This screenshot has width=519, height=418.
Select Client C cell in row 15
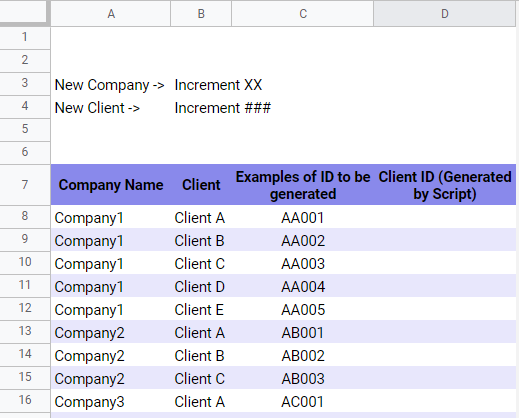click(x=201, y=378)
